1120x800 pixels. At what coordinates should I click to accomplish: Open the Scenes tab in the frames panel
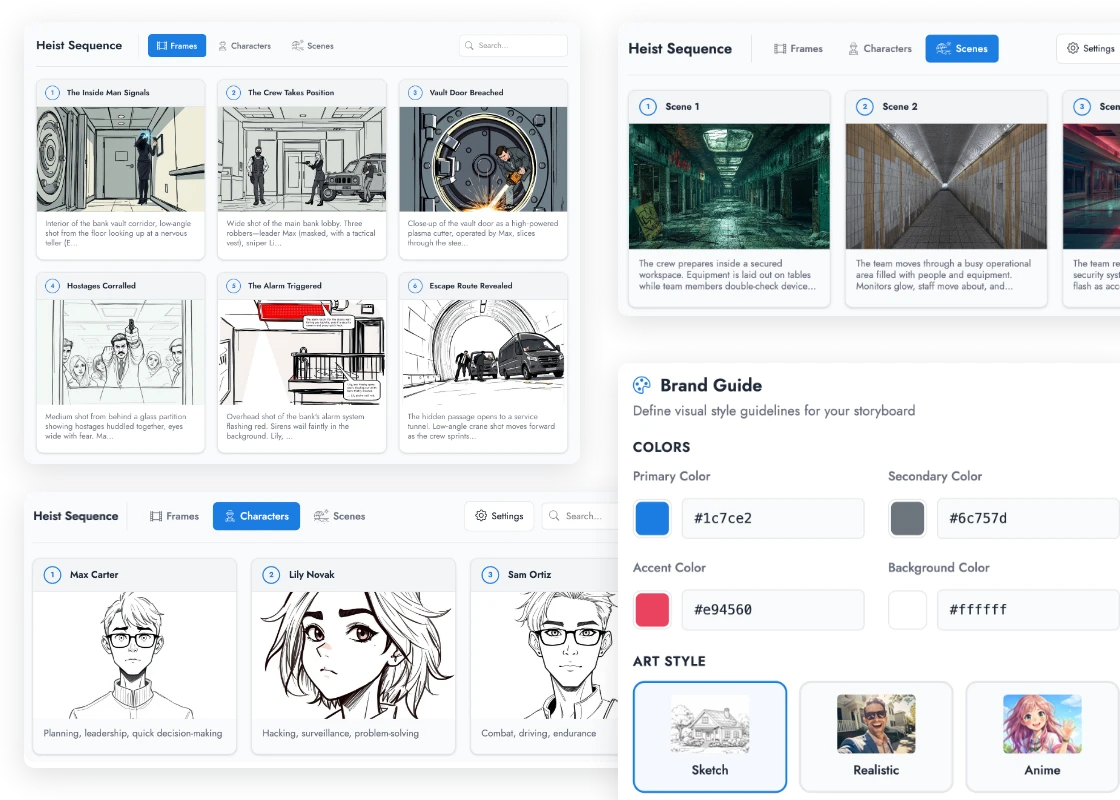(312, 46)
